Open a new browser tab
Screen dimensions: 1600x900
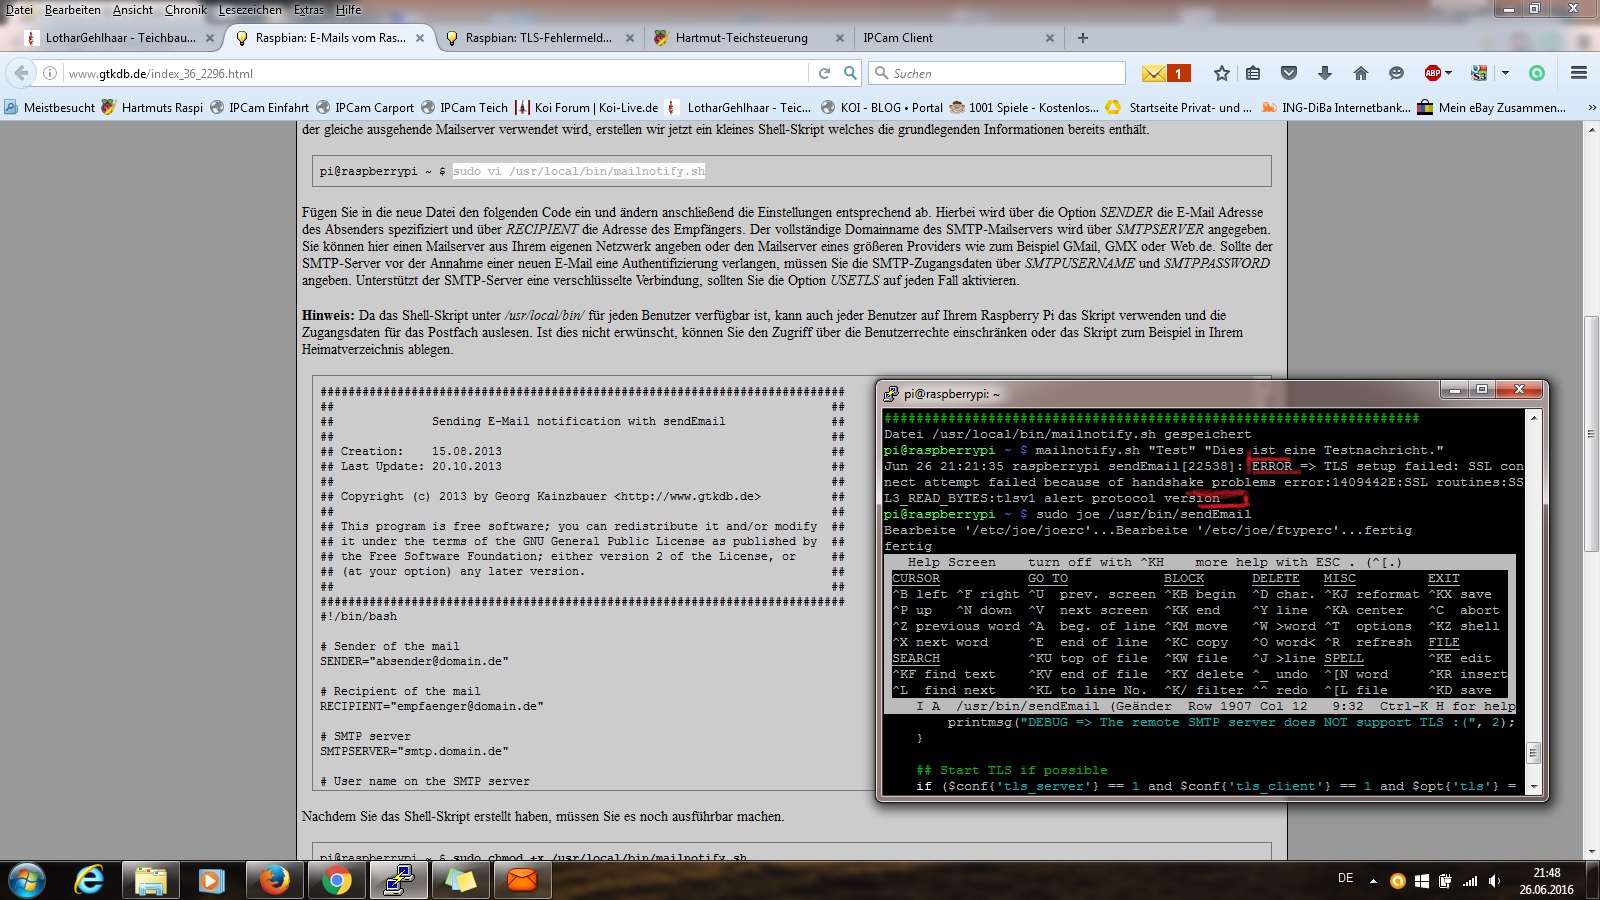pos(1082,38)
